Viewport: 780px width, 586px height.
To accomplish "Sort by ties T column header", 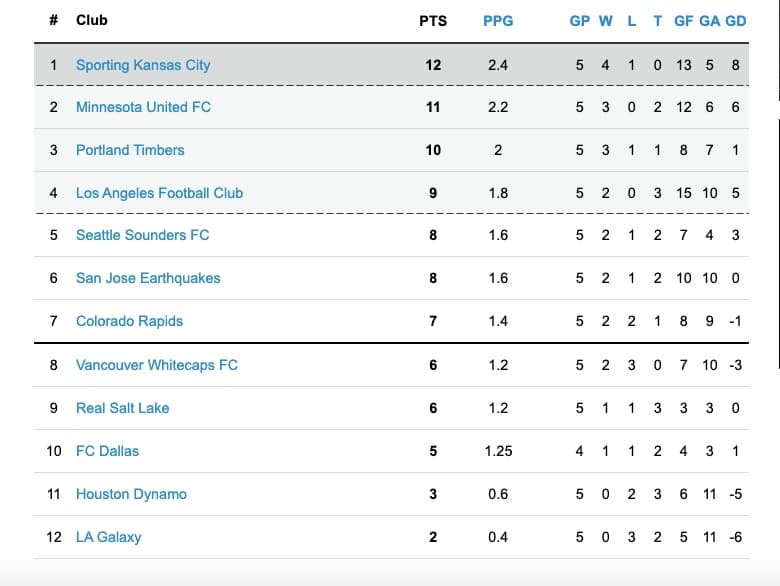I will click(x=657, y=20).
